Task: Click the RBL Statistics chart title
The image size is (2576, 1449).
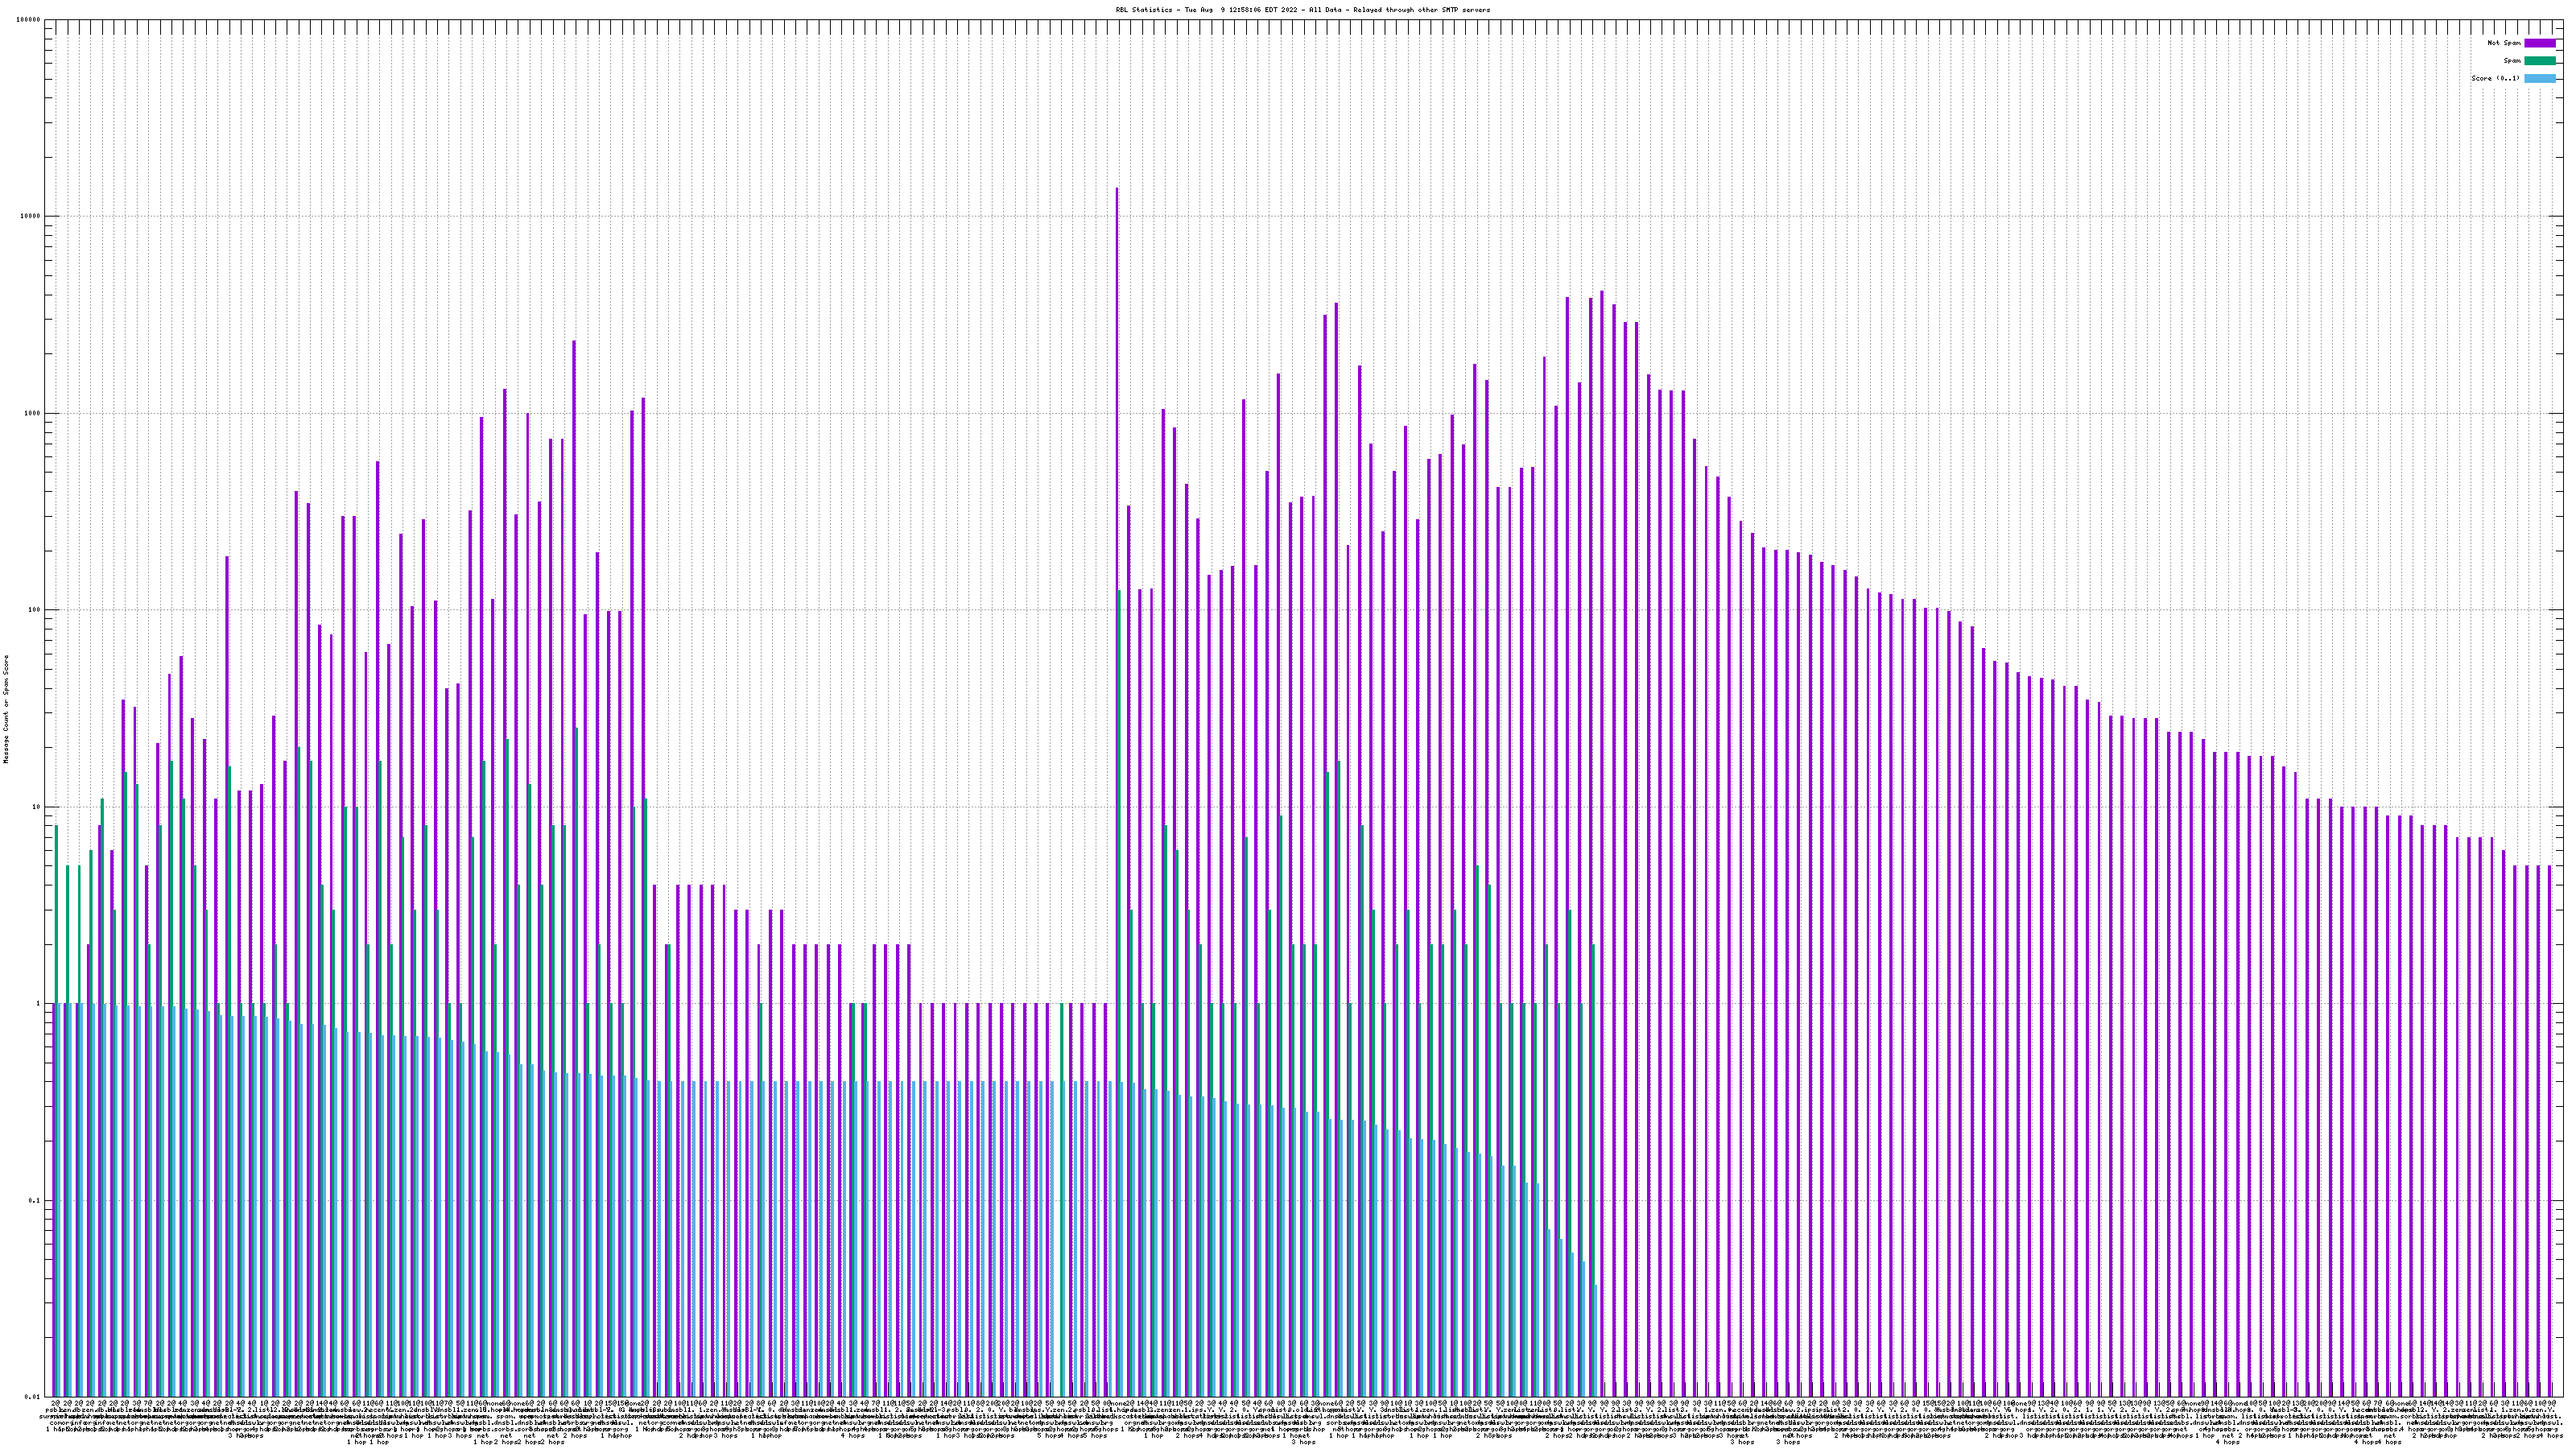Action: coord(1302,10)
